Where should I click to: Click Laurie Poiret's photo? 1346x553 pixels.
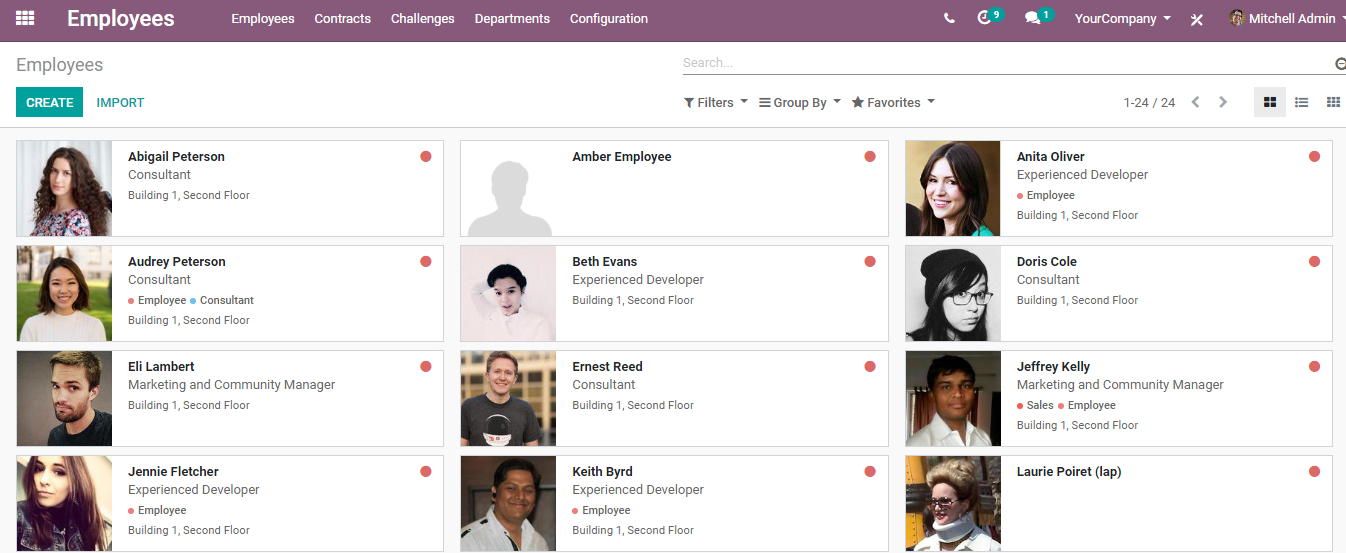pos(953,503)
